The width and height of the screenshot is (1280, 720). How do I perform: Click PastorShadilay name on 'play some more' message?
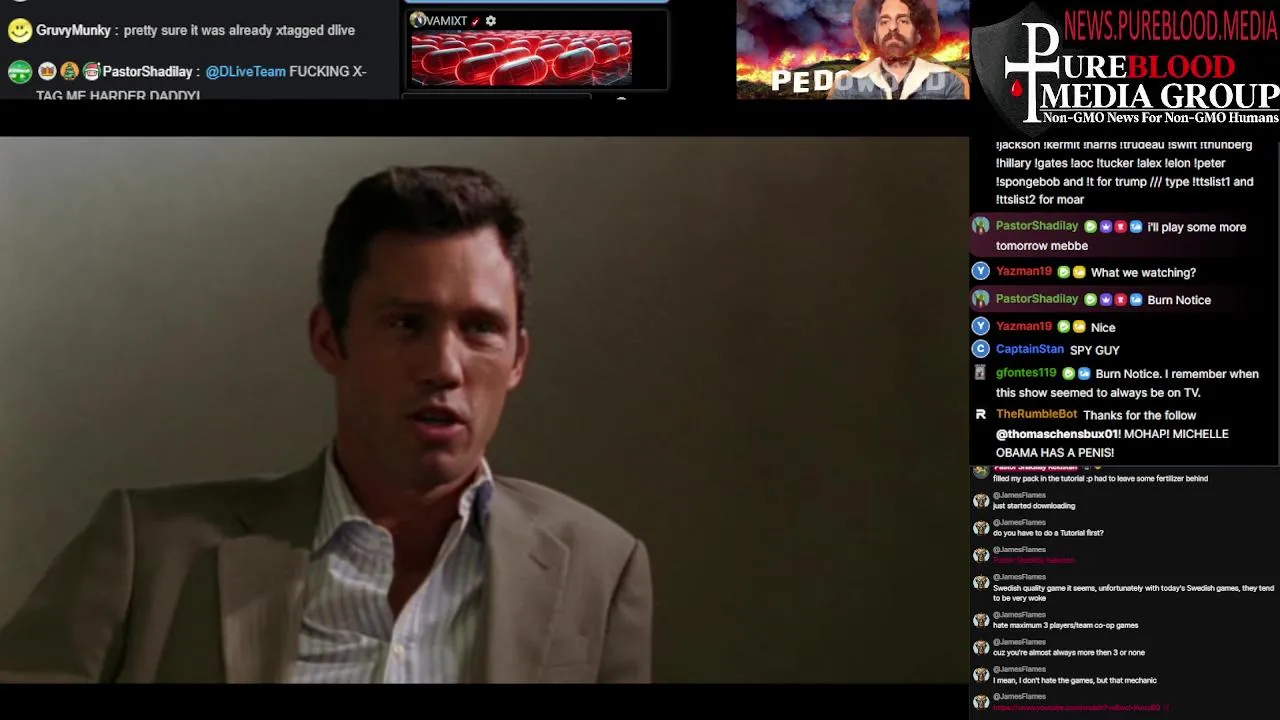[1037, 226]
